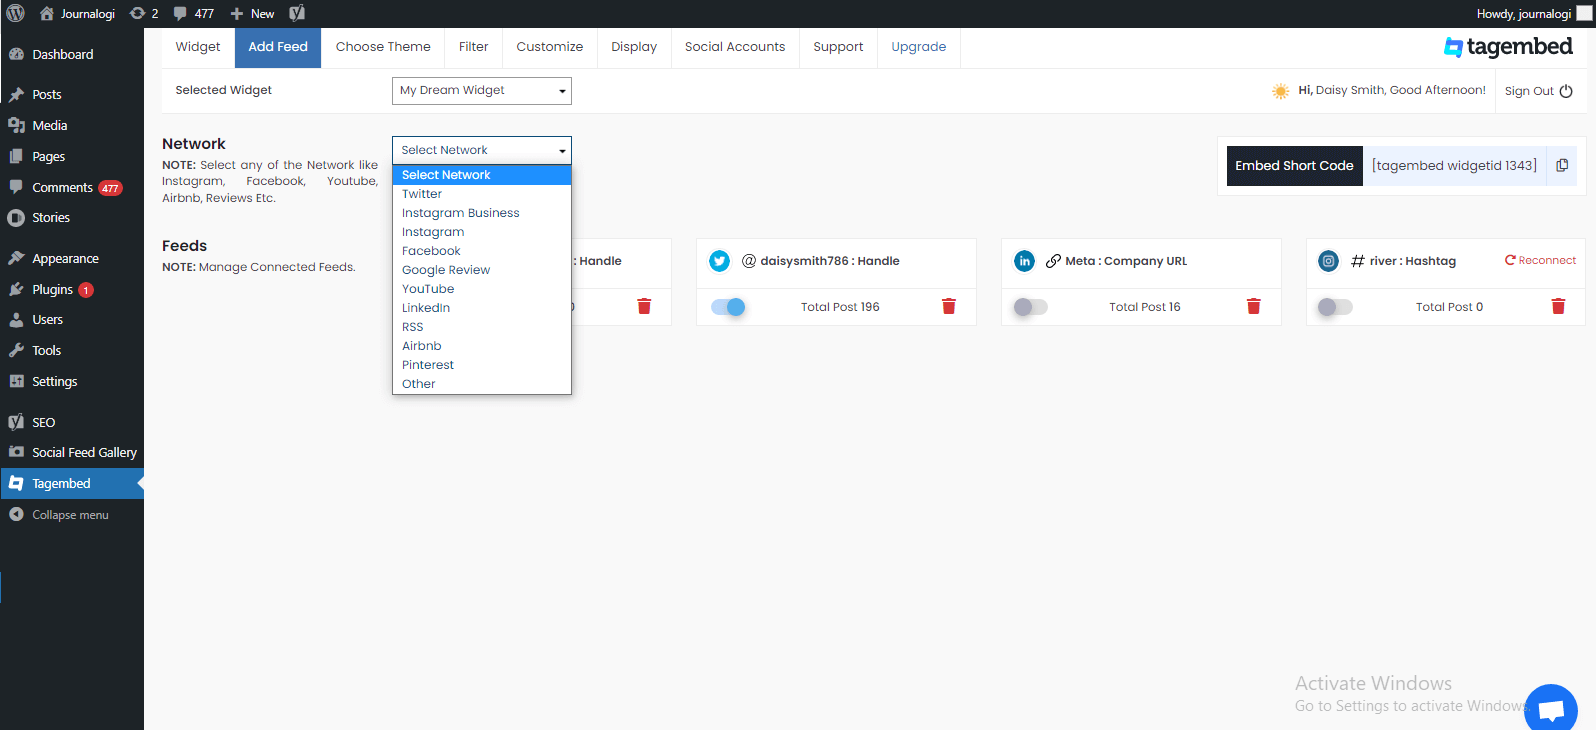Disable the daisysmith786 feed toggle
This screenshot has height=730, width=1596.
[728, 307]
